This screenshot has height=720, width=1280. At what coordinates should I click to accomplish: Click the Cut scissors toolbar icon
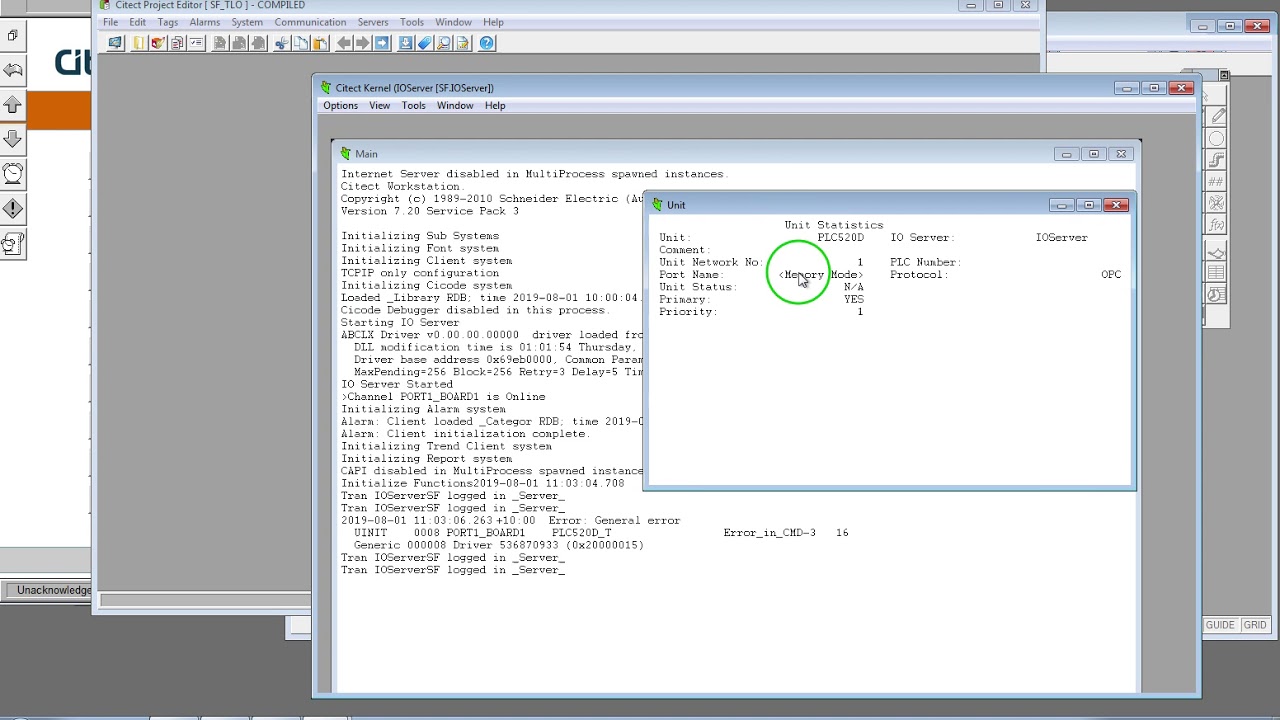282,43
